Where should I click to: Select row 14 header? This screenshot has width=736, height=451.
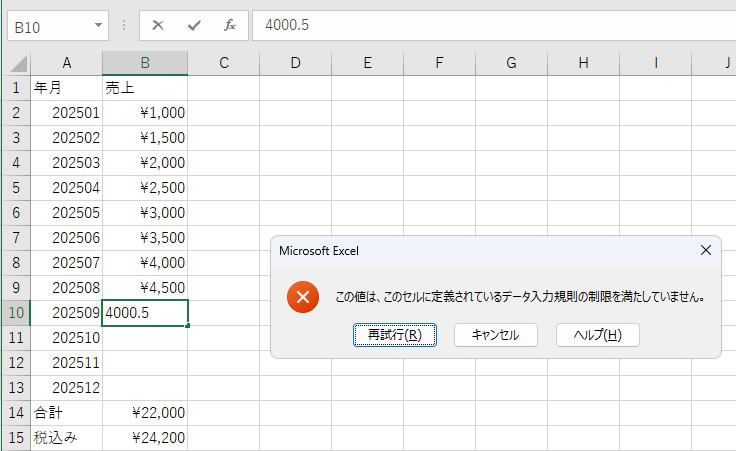(x=16, y=413)
